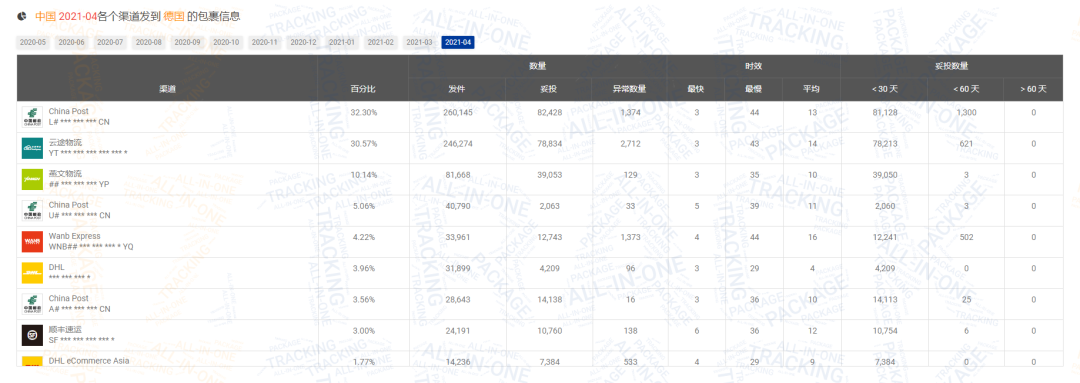Click the China Post U# channel logo
1080x383 pixels.
(32, 210)
